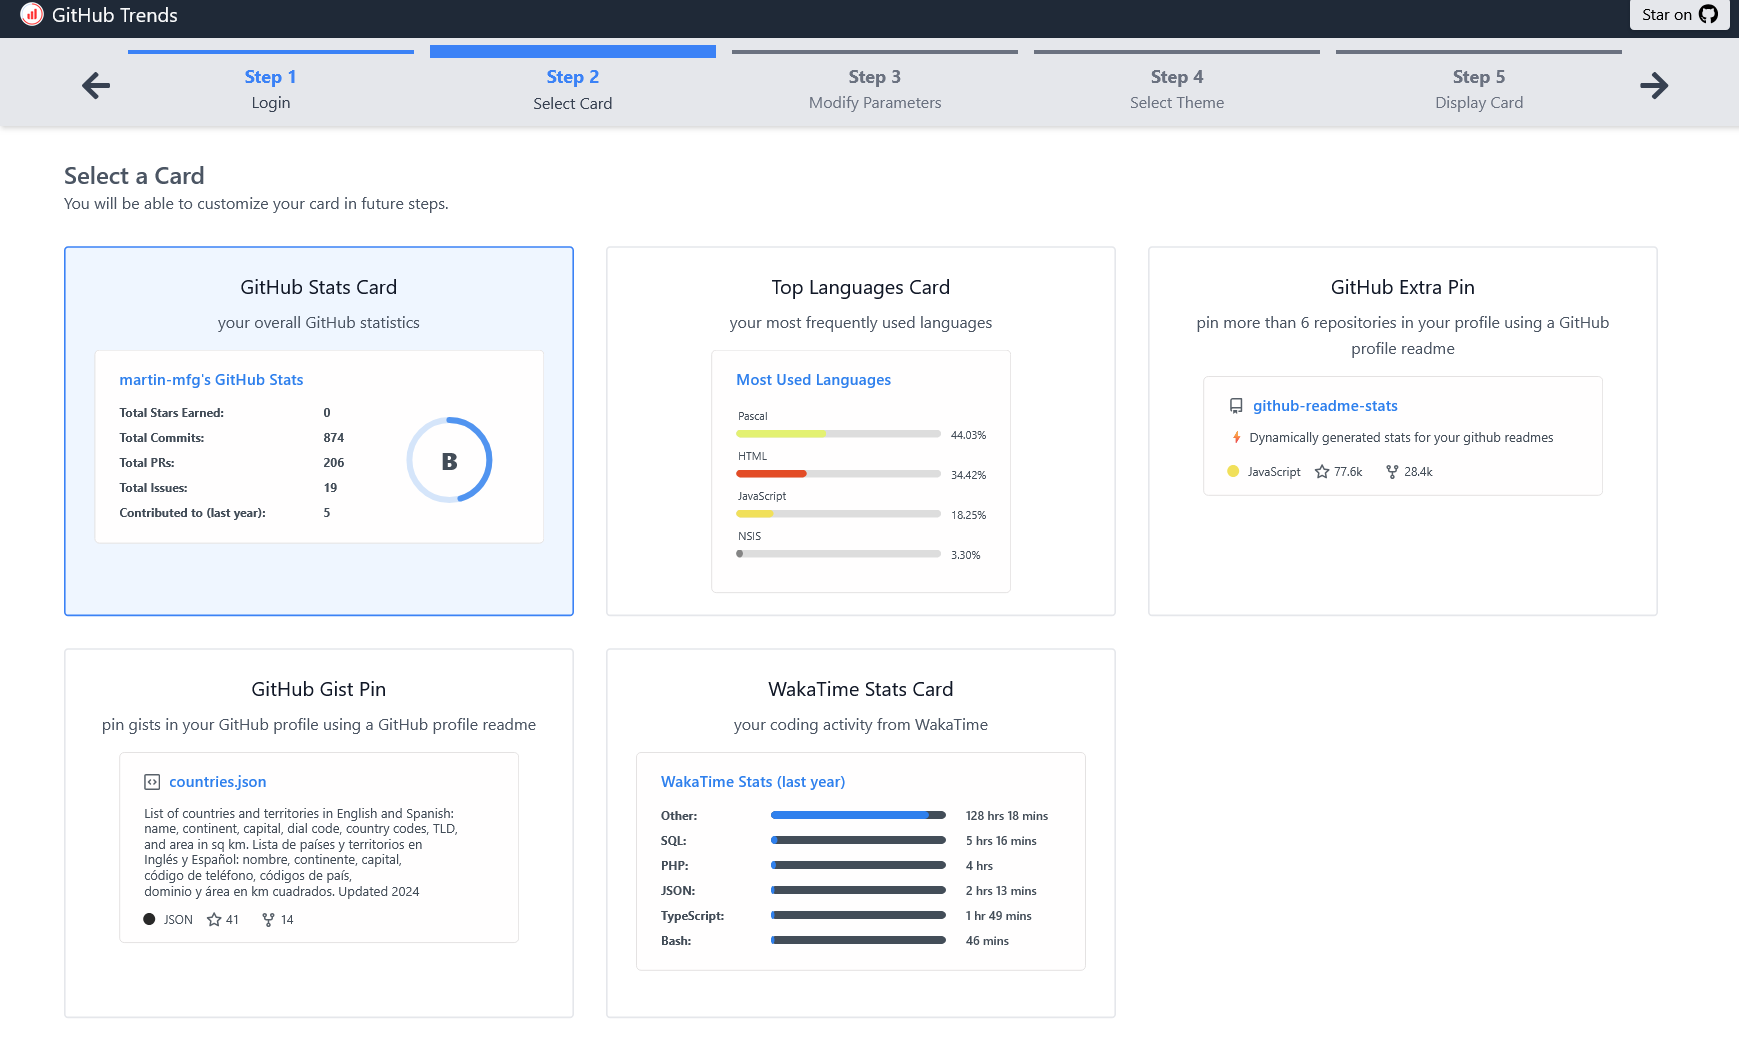Click the 'your coding activity from WakaTime' subtitle

861,725
